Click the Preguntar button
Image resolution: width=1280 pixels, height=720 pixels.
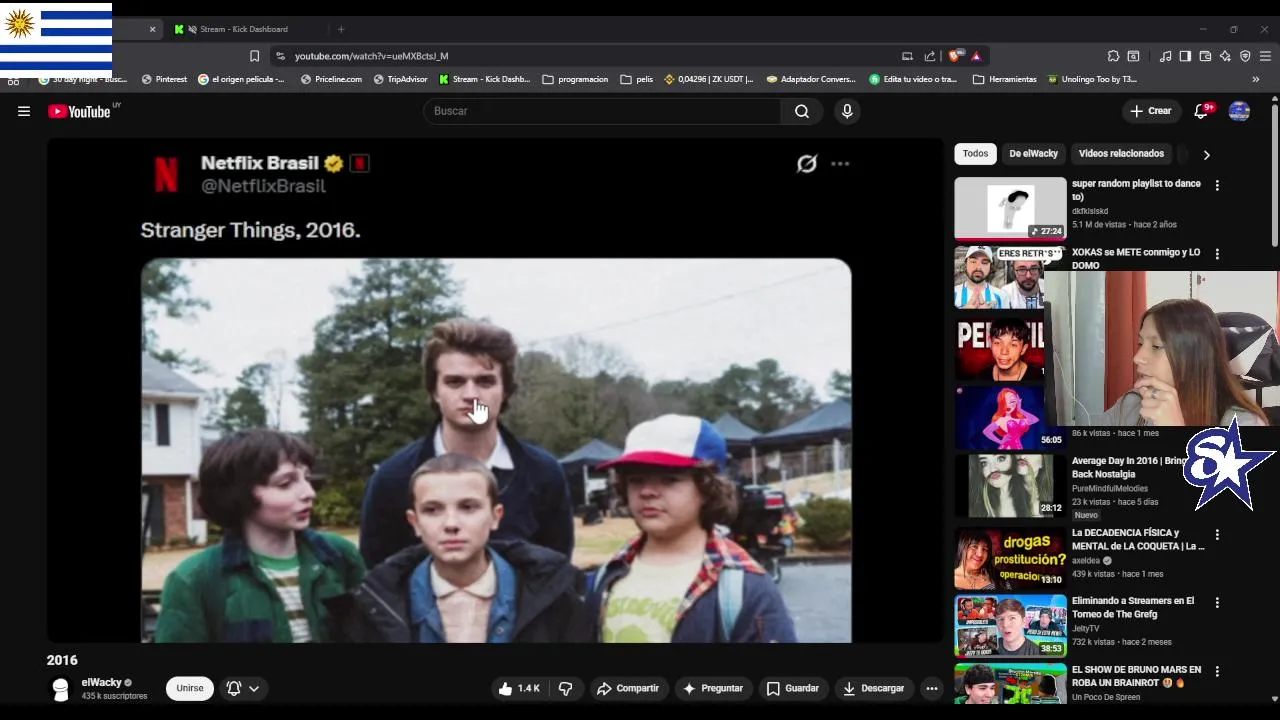pyautogui.click(x=713, y=688)
